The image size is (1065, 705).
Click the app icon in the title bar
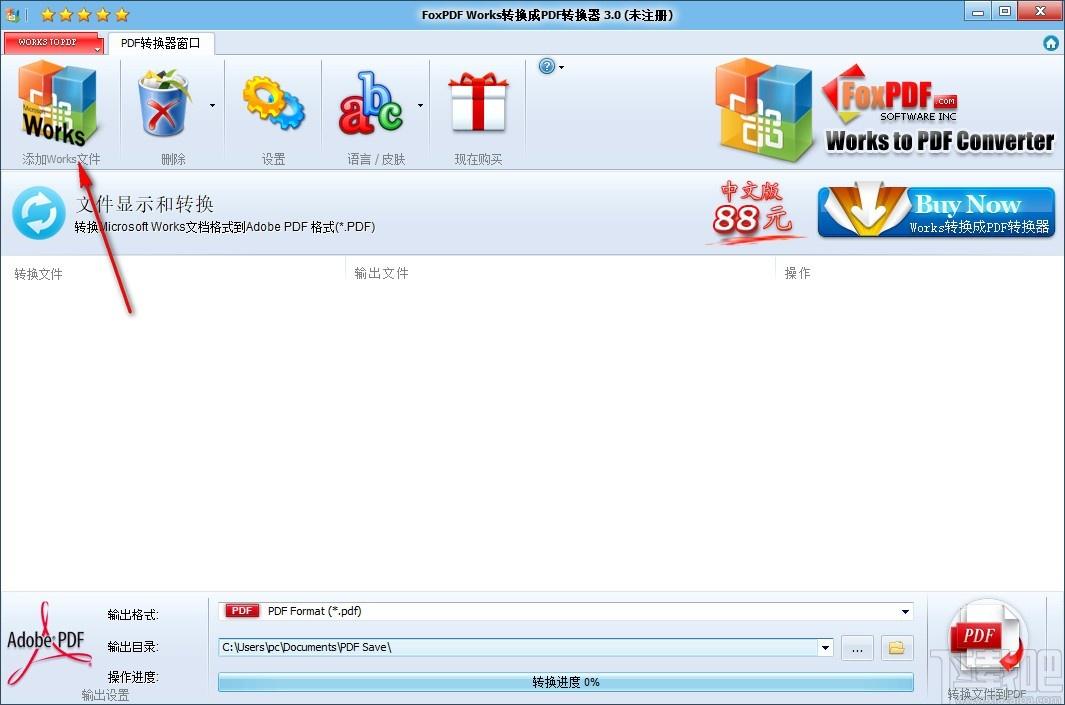pos(13,14)
